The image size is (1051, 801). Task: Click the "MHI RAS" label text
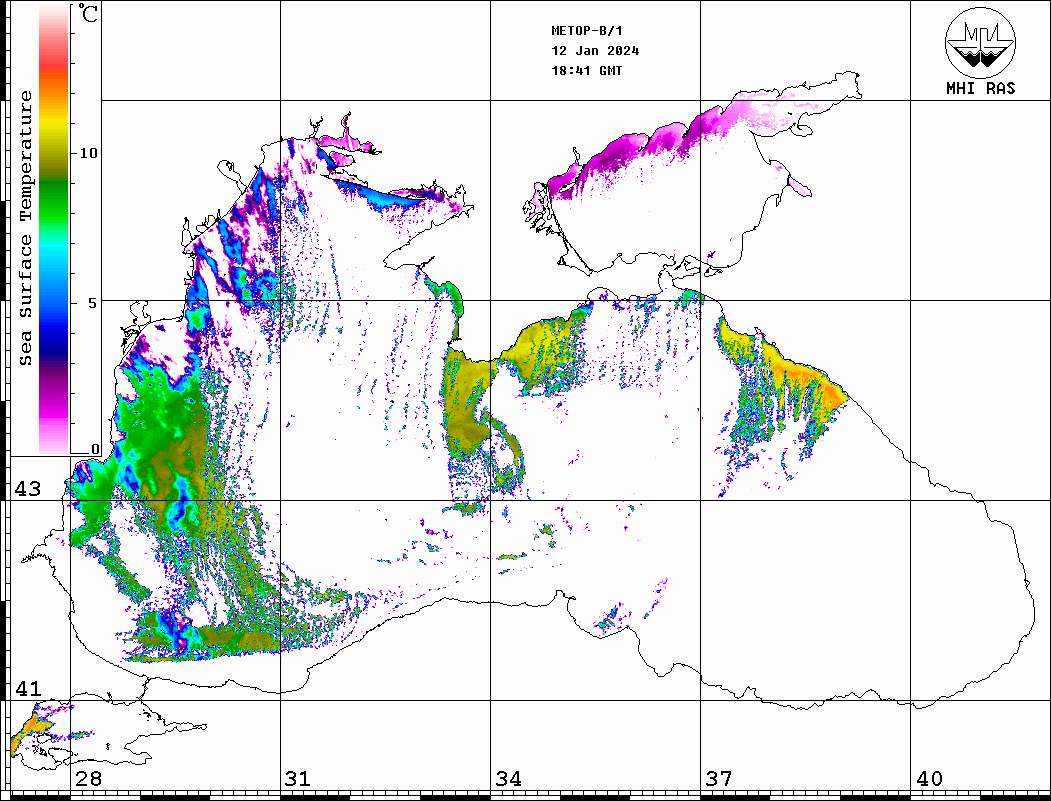pos(980,88)
